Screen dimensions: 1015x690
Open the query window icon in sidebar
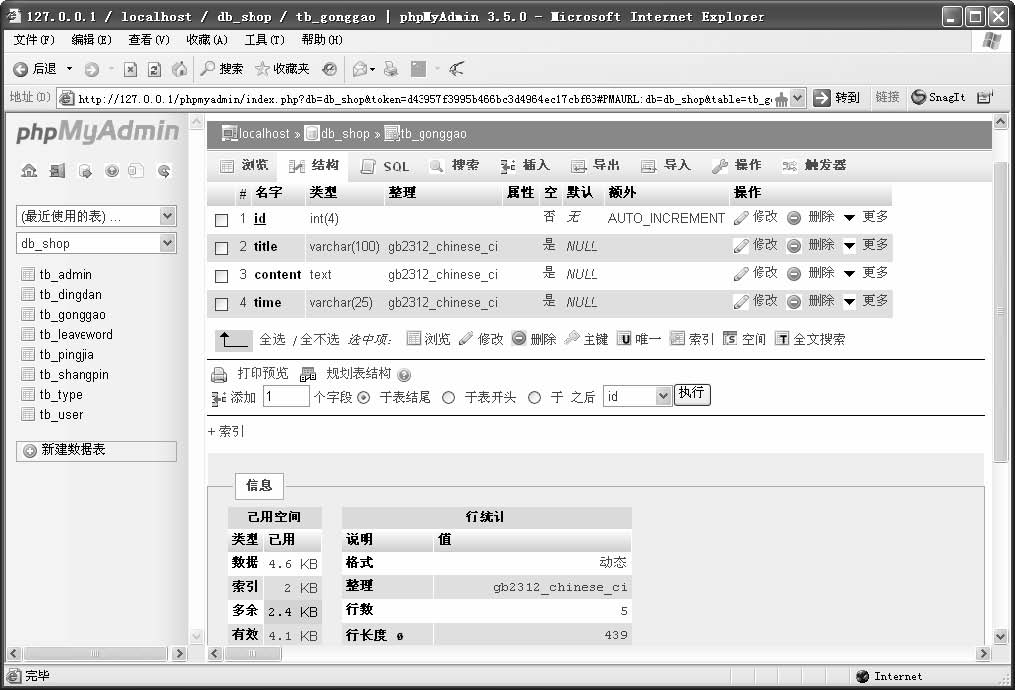tap(85, 171)
